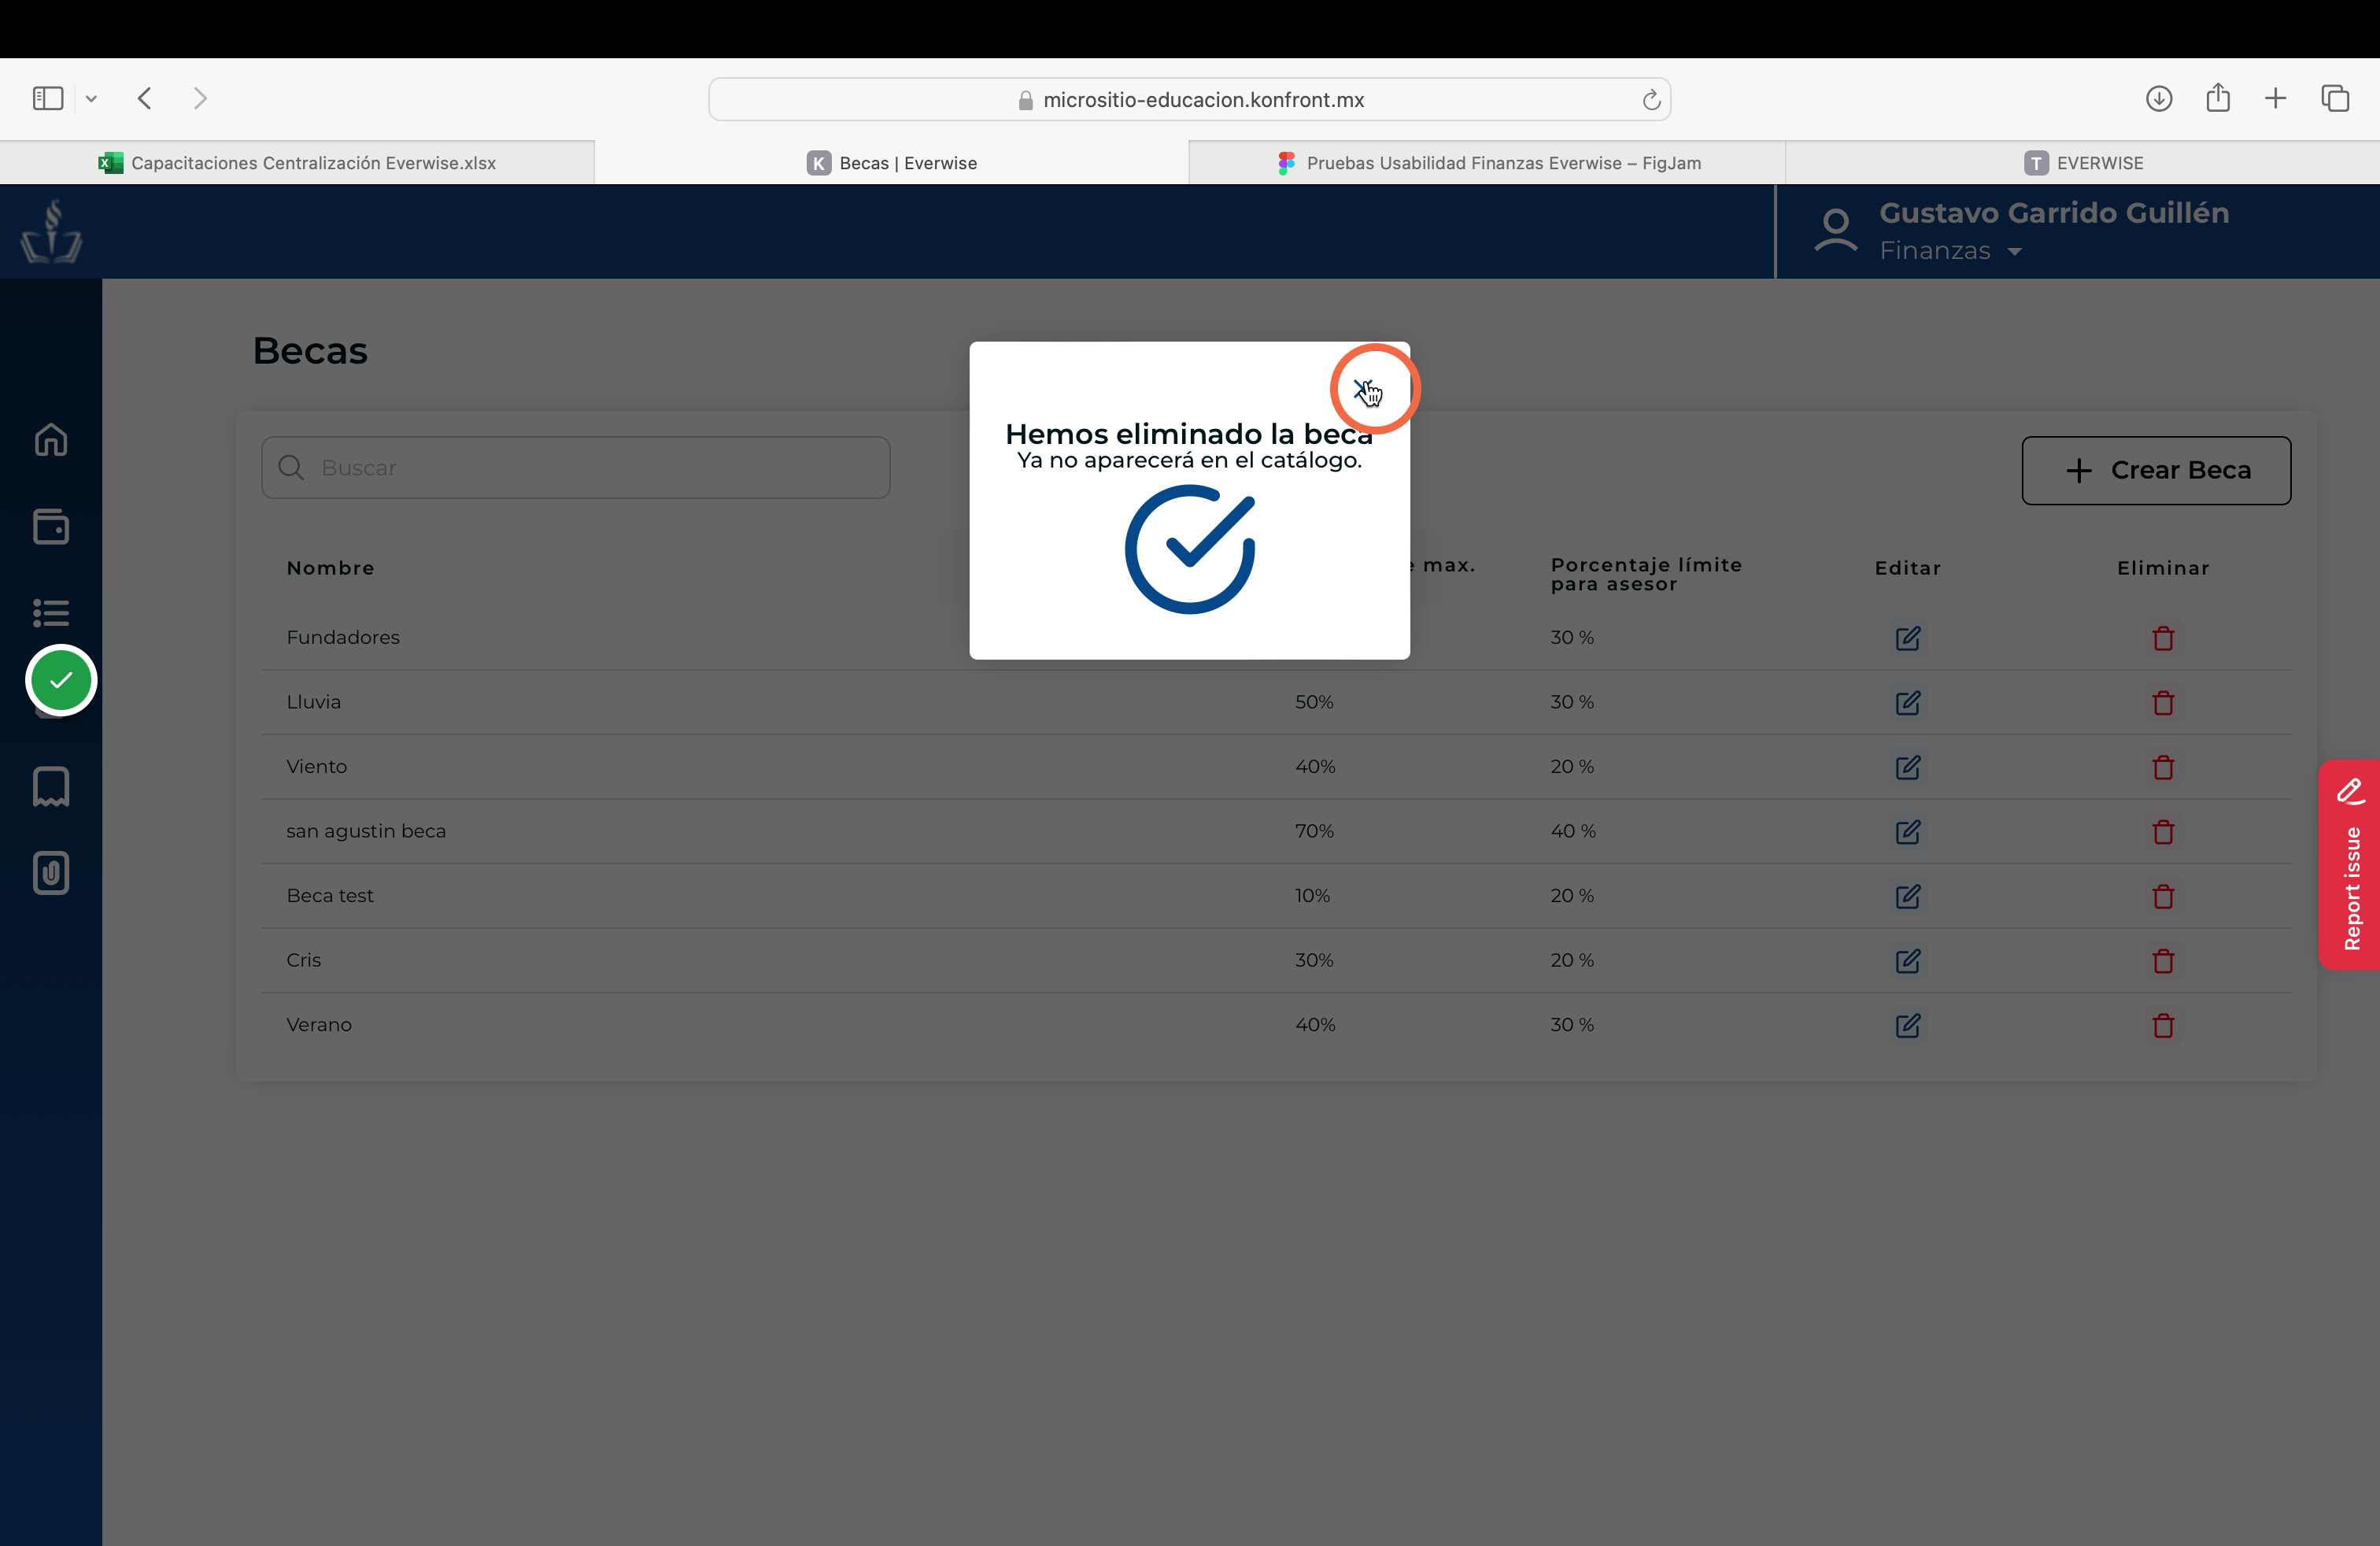The image size is (2380, 1546).
Task: Delete the Viento scholarship
Action: click(2163, 767)
